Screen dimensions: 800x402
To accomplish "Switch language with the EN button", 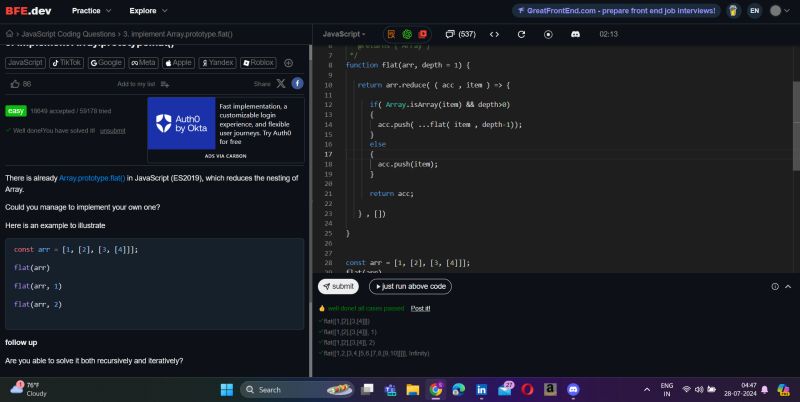I will 754,11.
